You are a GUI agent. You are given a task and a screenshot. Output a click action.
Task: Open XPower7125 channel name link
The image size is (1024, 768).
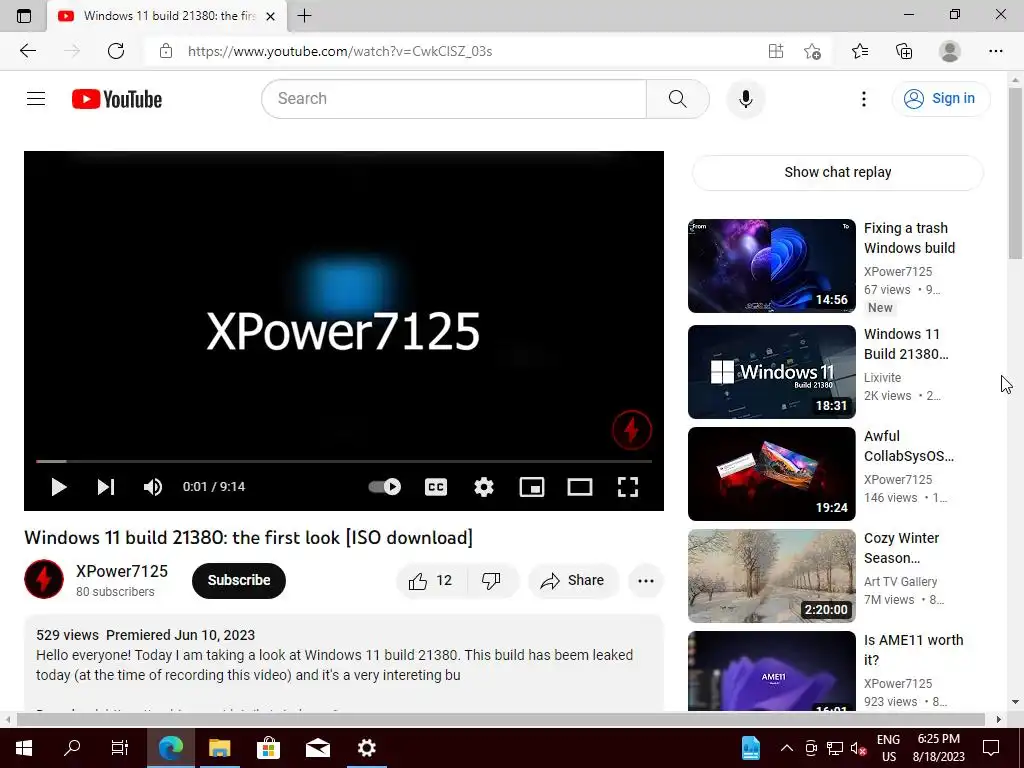pyautogui.click(x=122, y=571)
